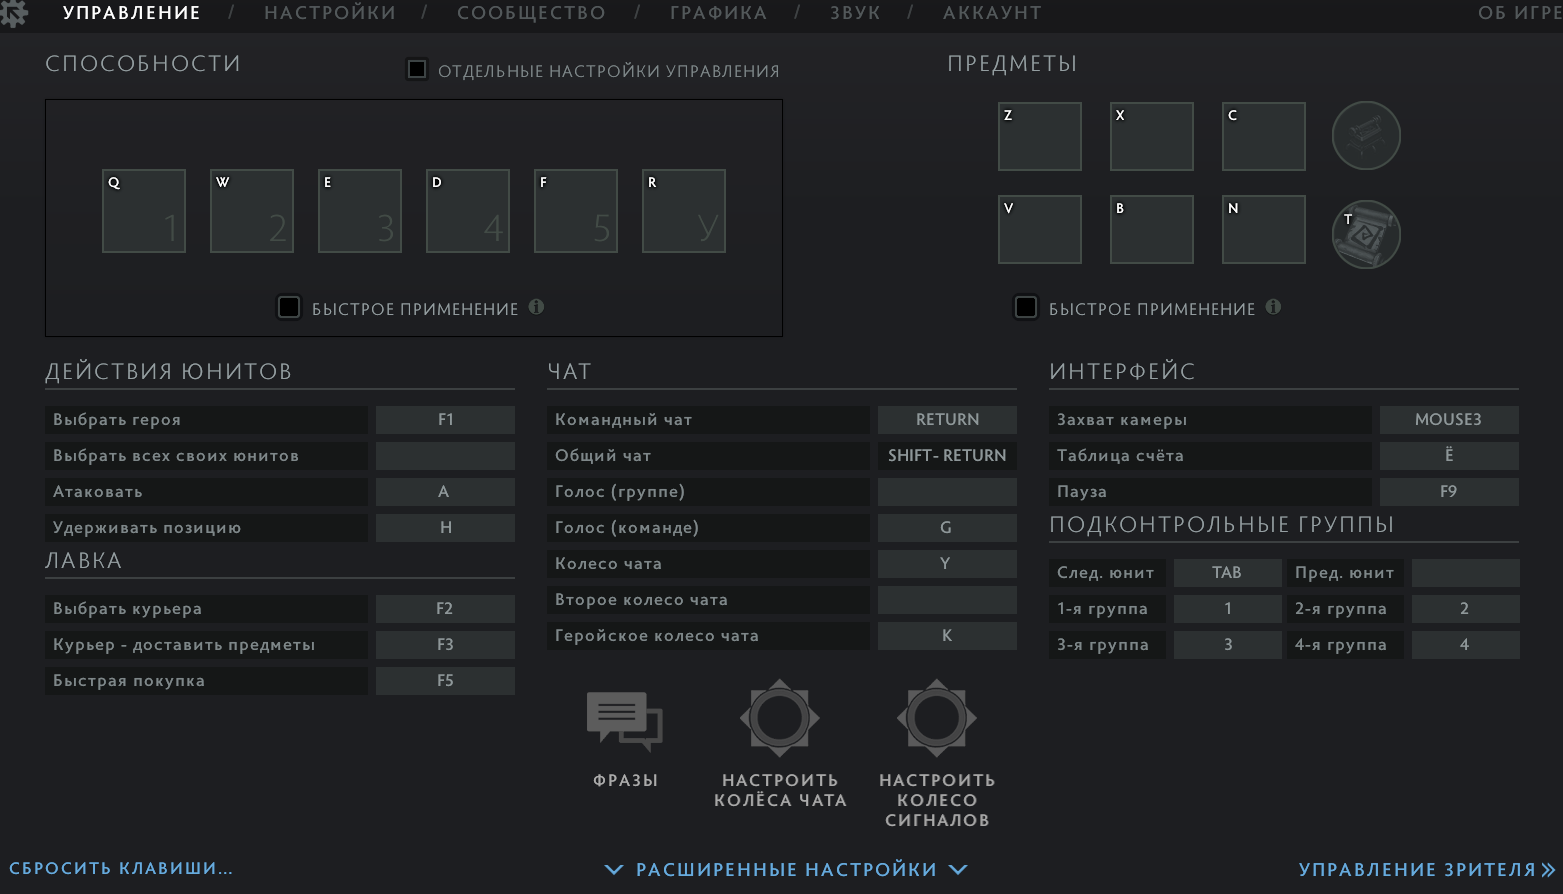Change camera grip key MOUSE3

(x=1449, y=420)
